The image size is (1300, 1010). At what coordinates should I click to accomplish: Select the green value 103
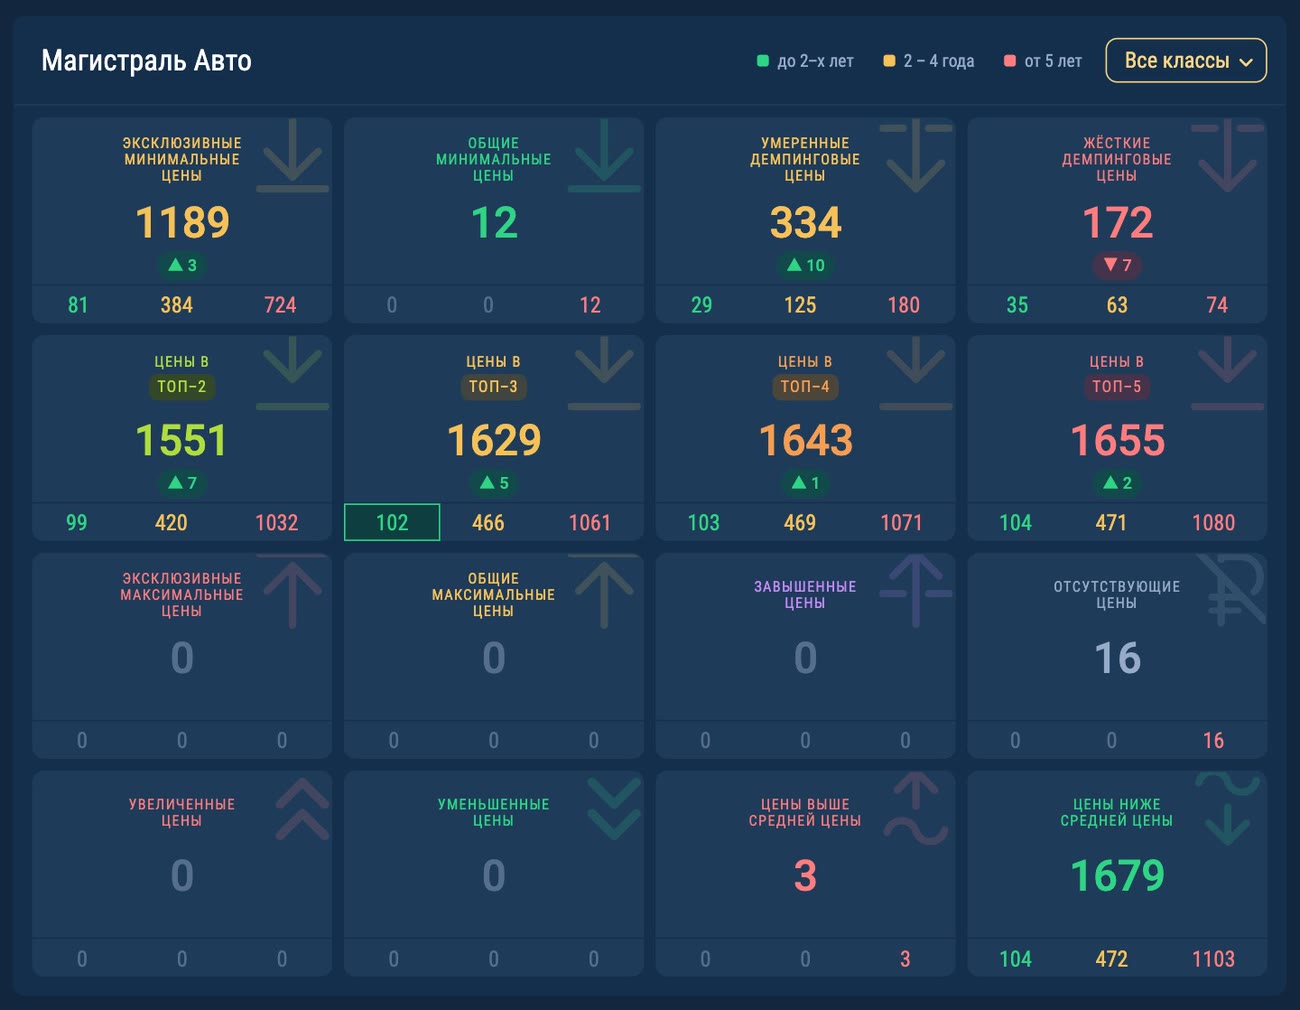click(704, 523)
